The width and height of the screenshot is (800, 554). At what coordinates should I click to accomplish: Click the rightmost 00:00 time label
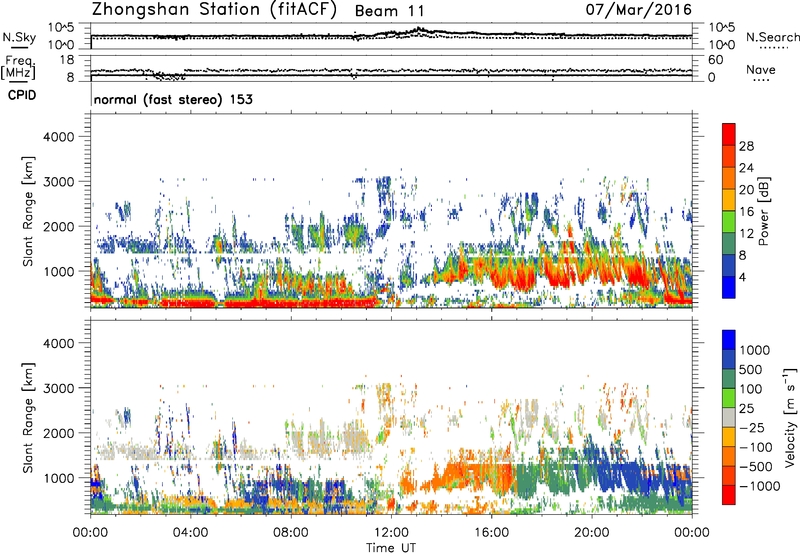point(692,533)
